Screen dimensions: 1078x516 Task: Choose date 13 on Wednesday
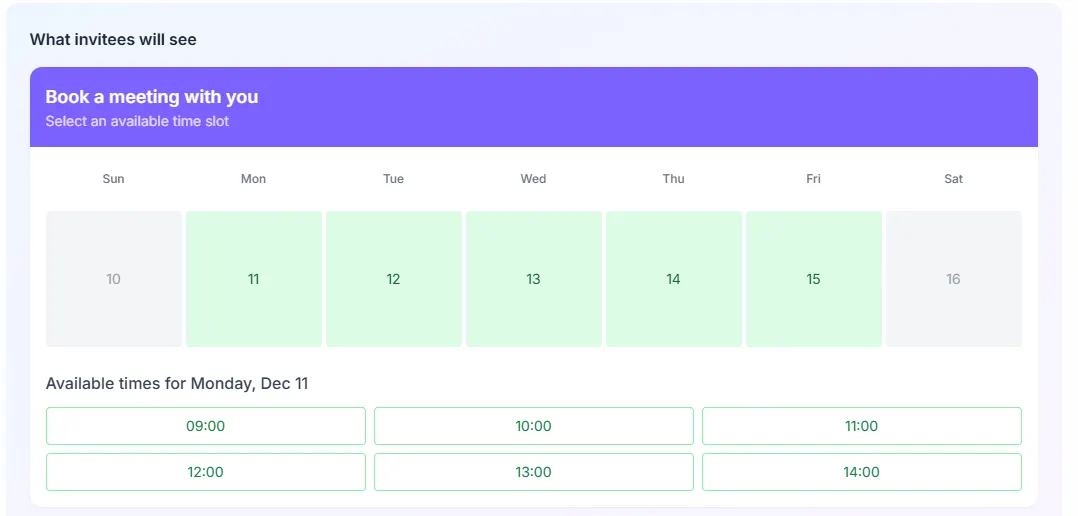click(534, 279)
